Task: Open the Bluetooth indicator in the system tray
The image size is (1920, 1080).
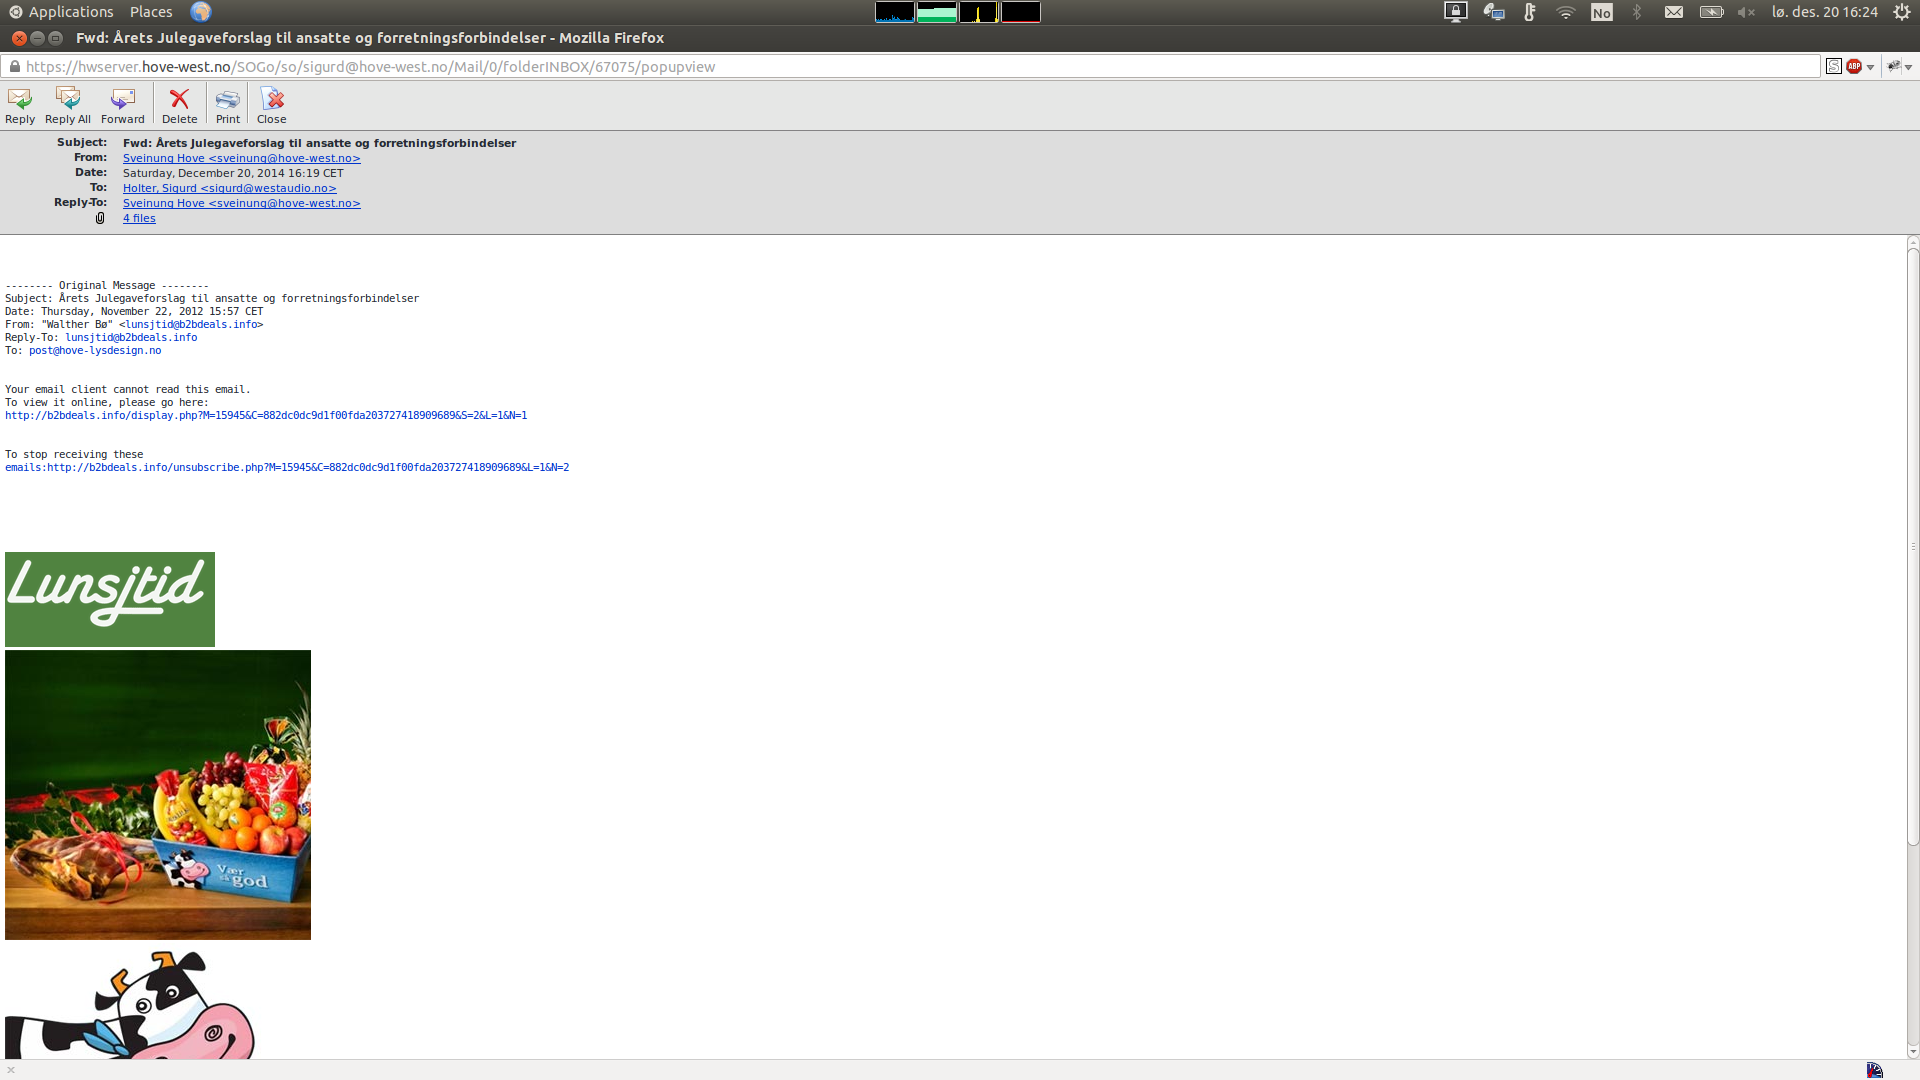Action: coord(1637,12)
